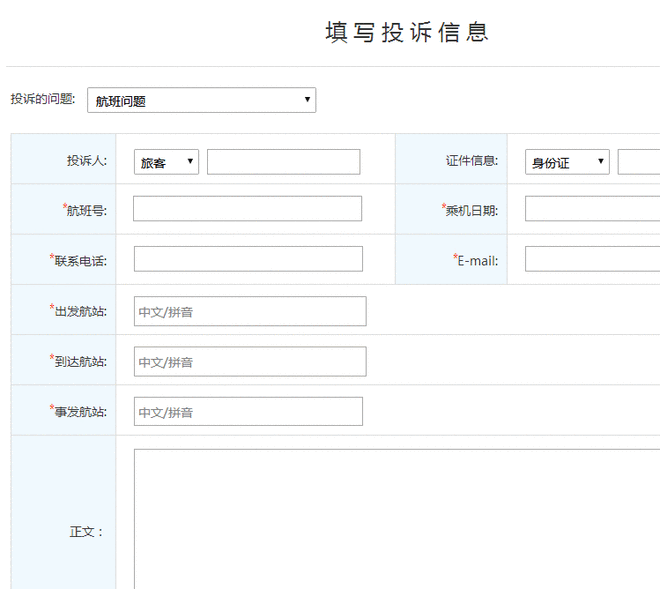Image resolution: width=660 pixels, height=589 pixels.
Task: Click the 投诉的问题 label text
Action: click(x=43, y=99)
